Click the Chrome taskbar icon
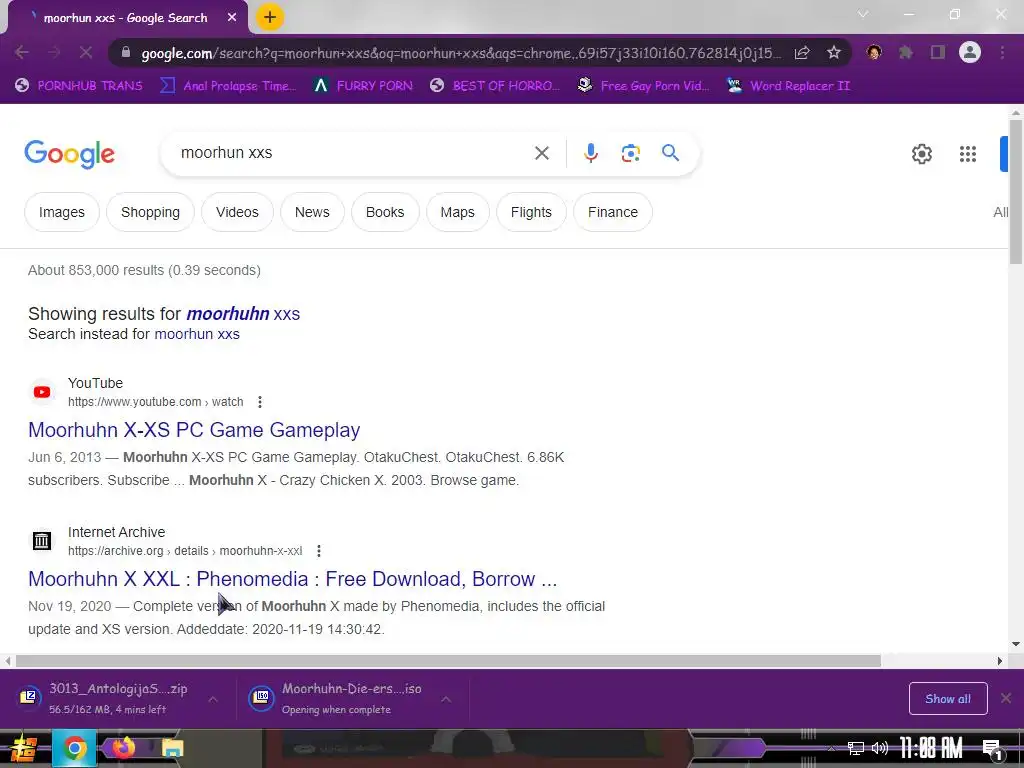 point(74,748)
